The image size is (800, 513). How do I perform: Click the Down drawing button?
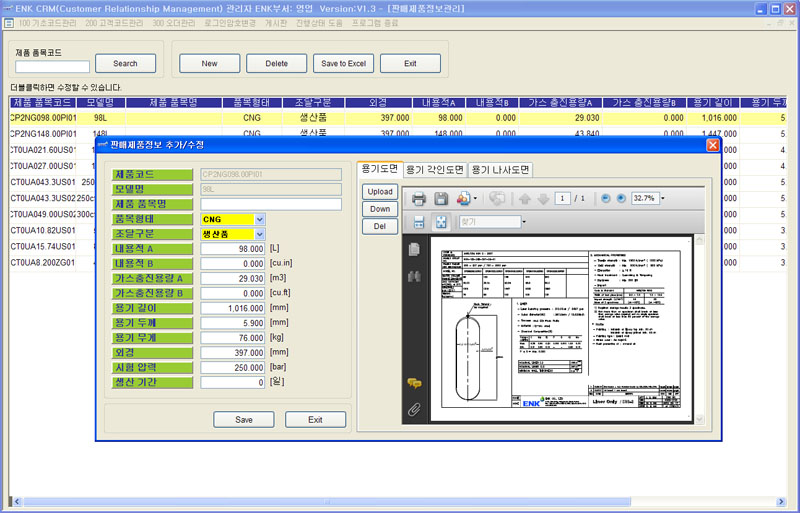pyautogui.click(x=380, y=209)
